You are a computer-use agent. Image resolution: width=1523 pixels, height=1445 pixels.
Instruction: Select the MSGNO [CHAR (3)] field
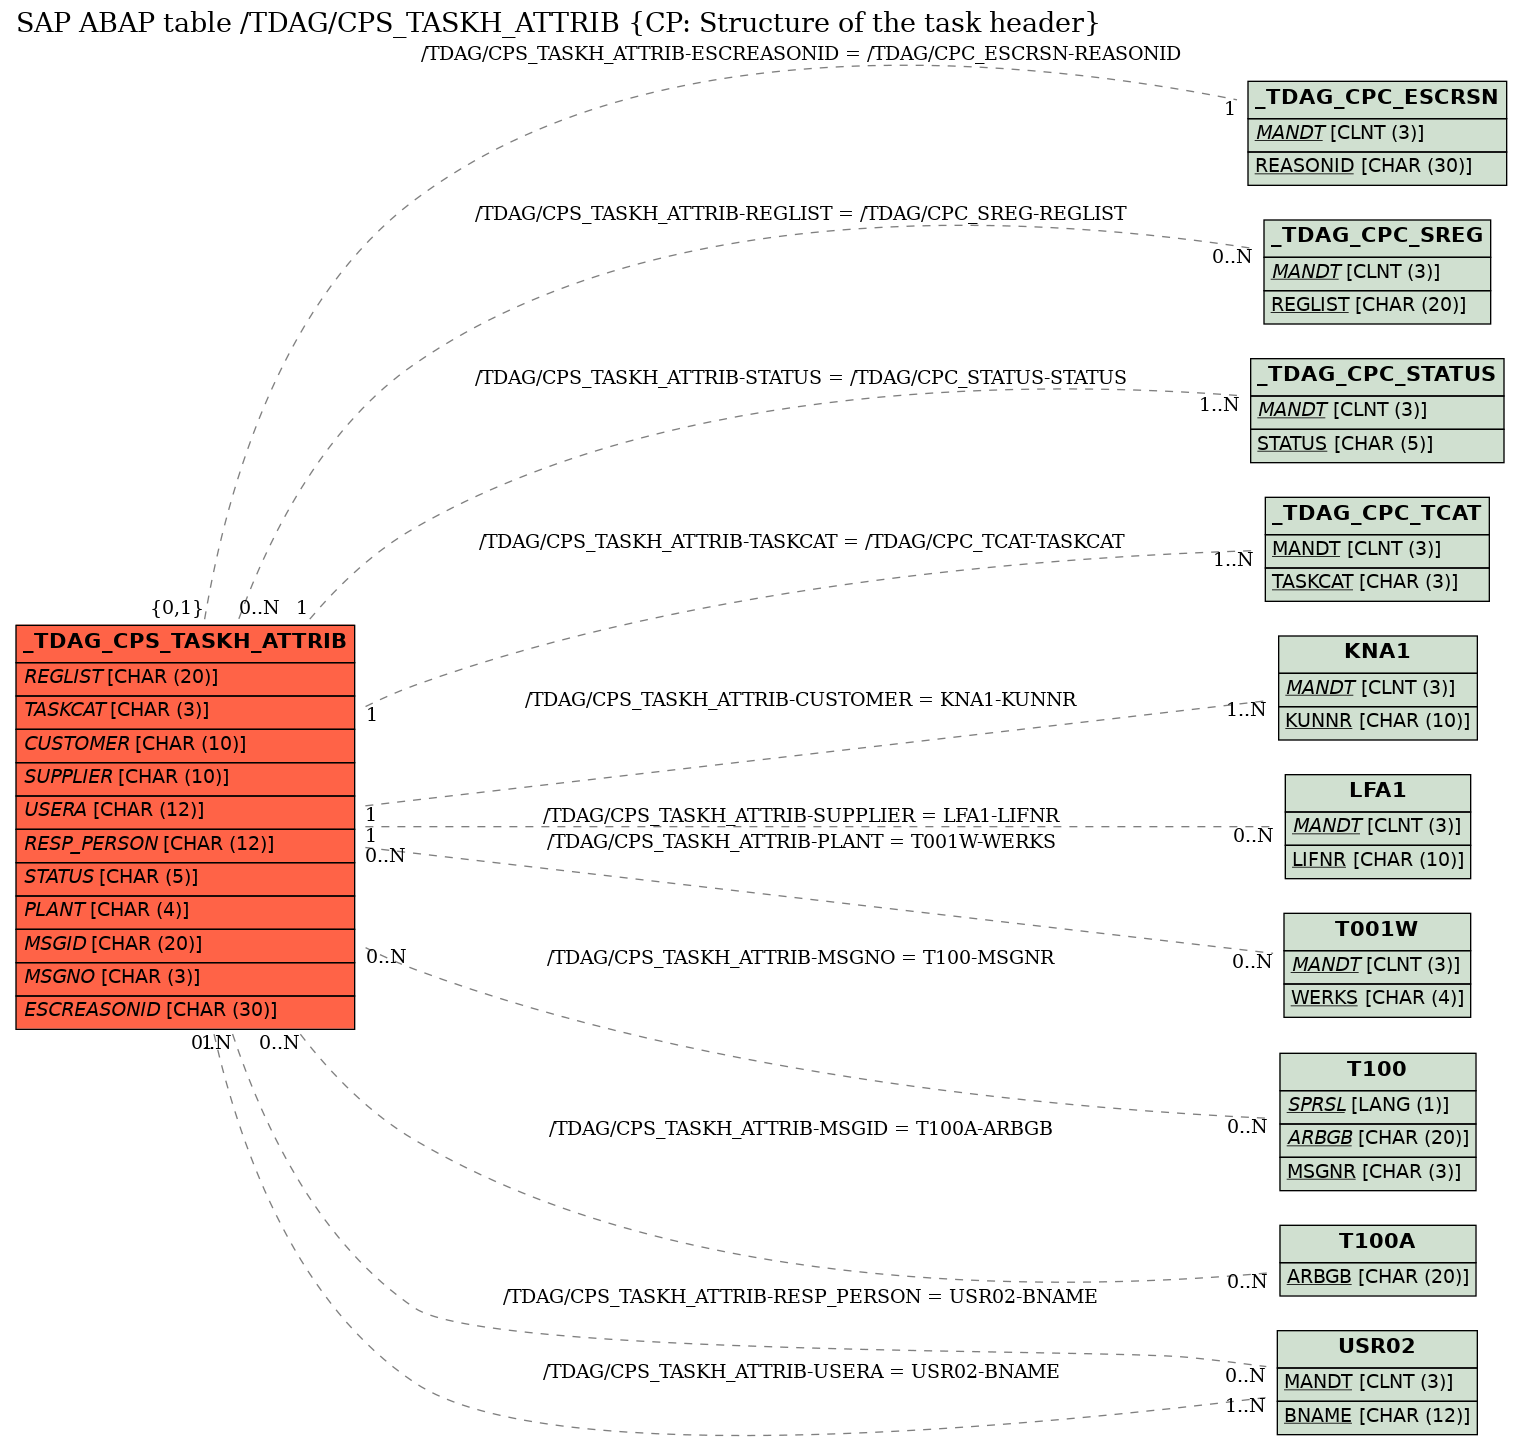point(185,978)
